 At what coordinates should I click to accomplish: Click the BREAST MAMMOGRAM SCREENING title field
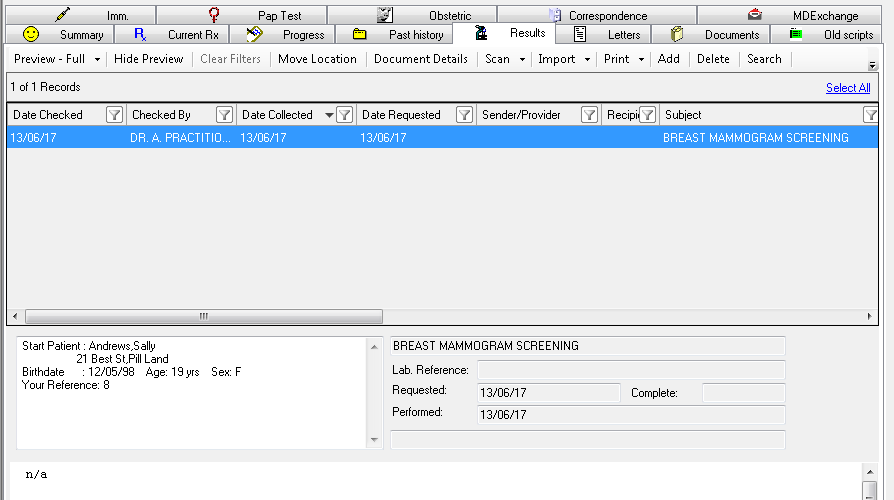(x=587, y=345)
